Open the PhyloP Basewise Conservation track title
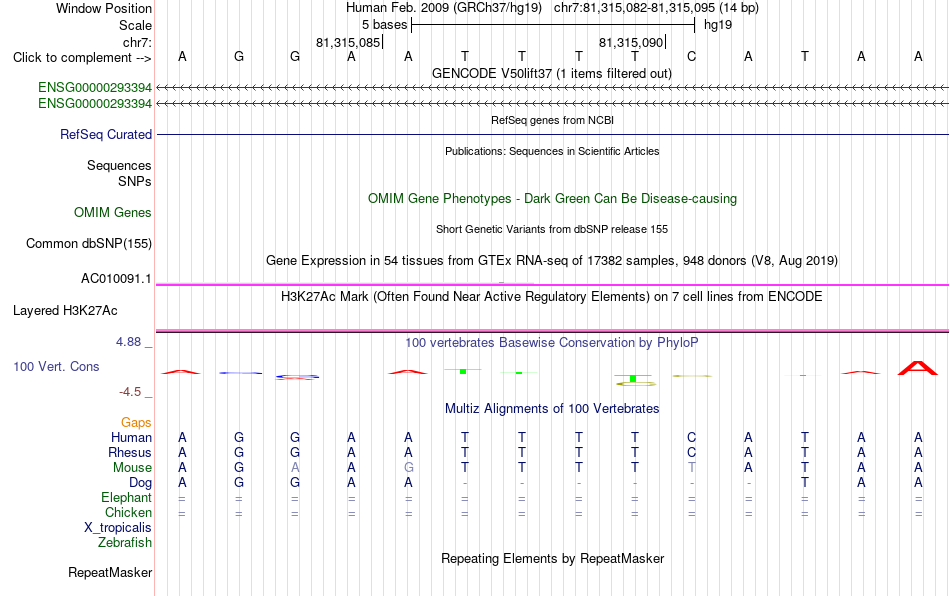 (x=552, y=342)
